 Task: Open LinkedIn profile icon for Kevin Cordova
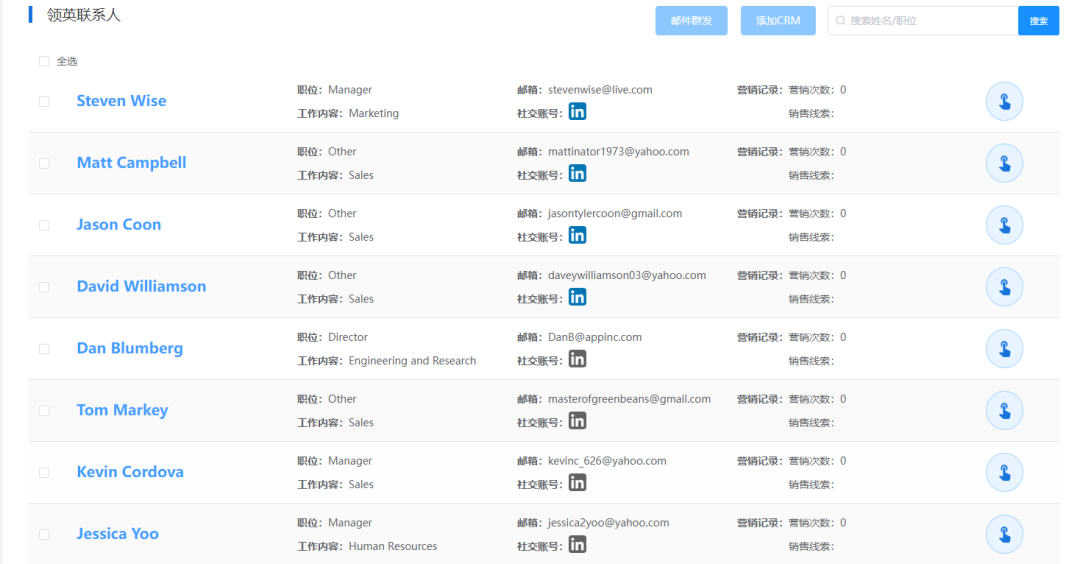click(577, 483)
